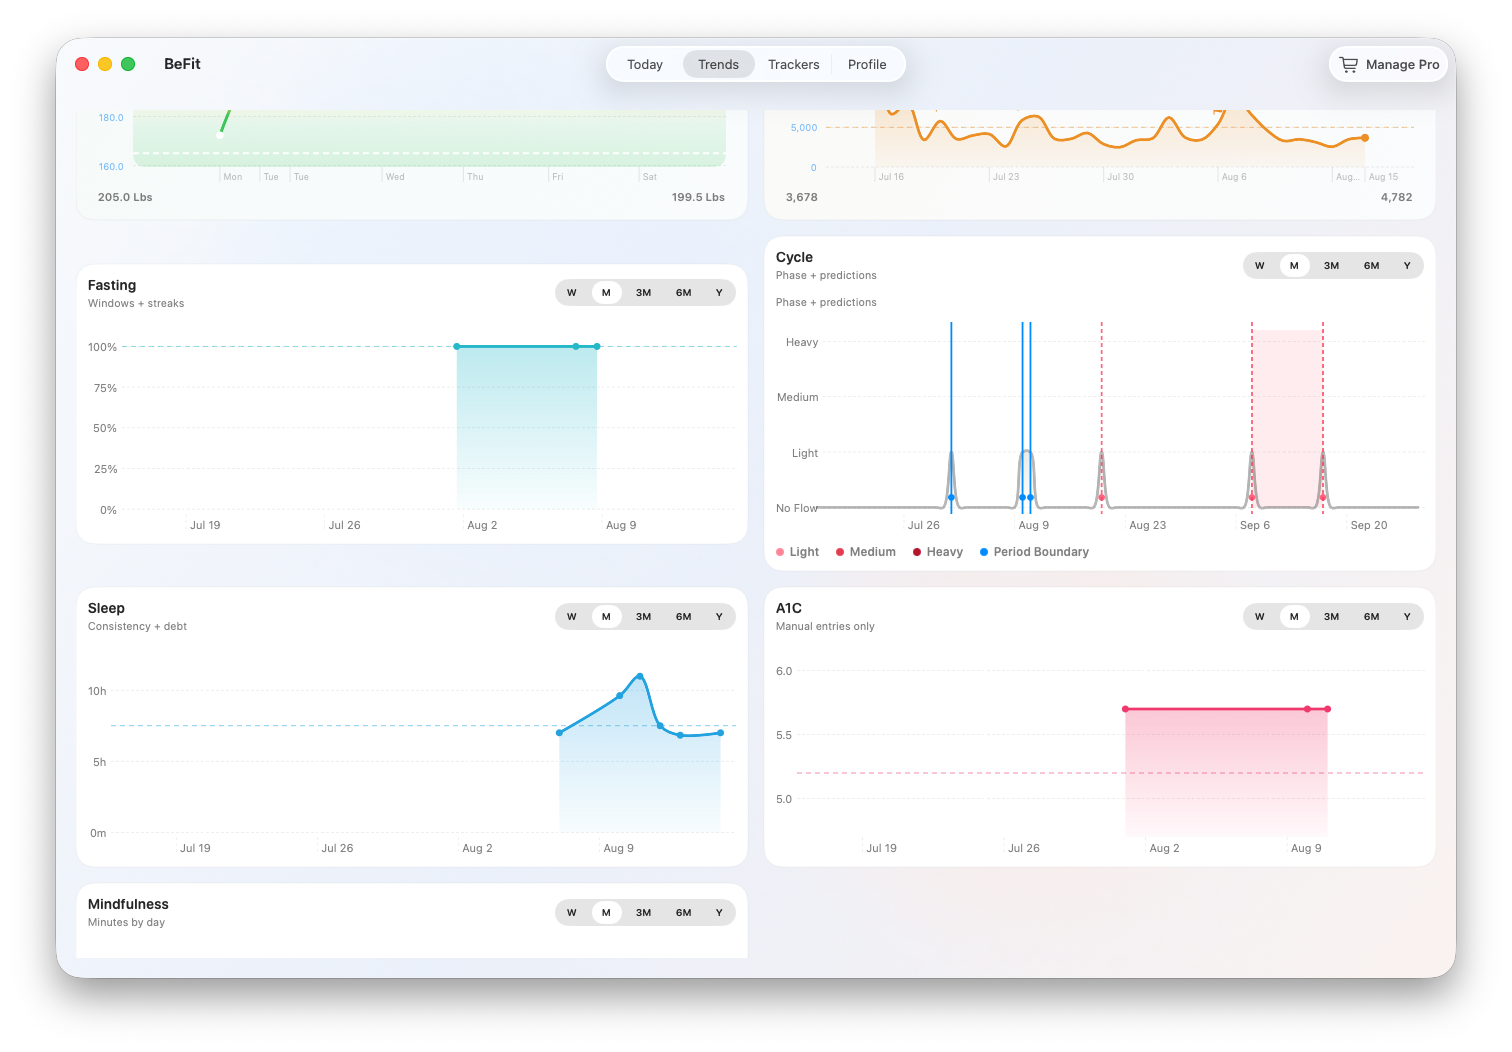
Task: Click the Medium legend entry
Action: (866, 552)
